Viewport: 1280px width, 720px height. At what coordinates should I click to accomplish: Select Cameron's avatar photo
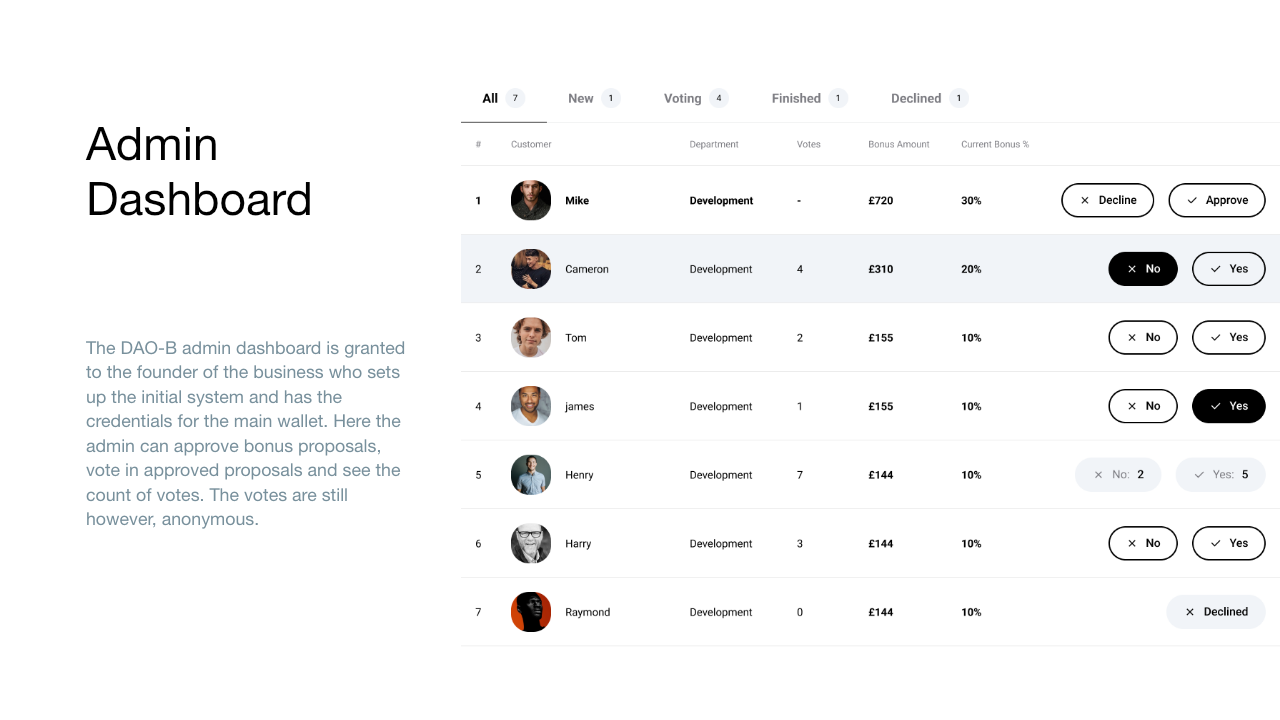coord(531,269)
